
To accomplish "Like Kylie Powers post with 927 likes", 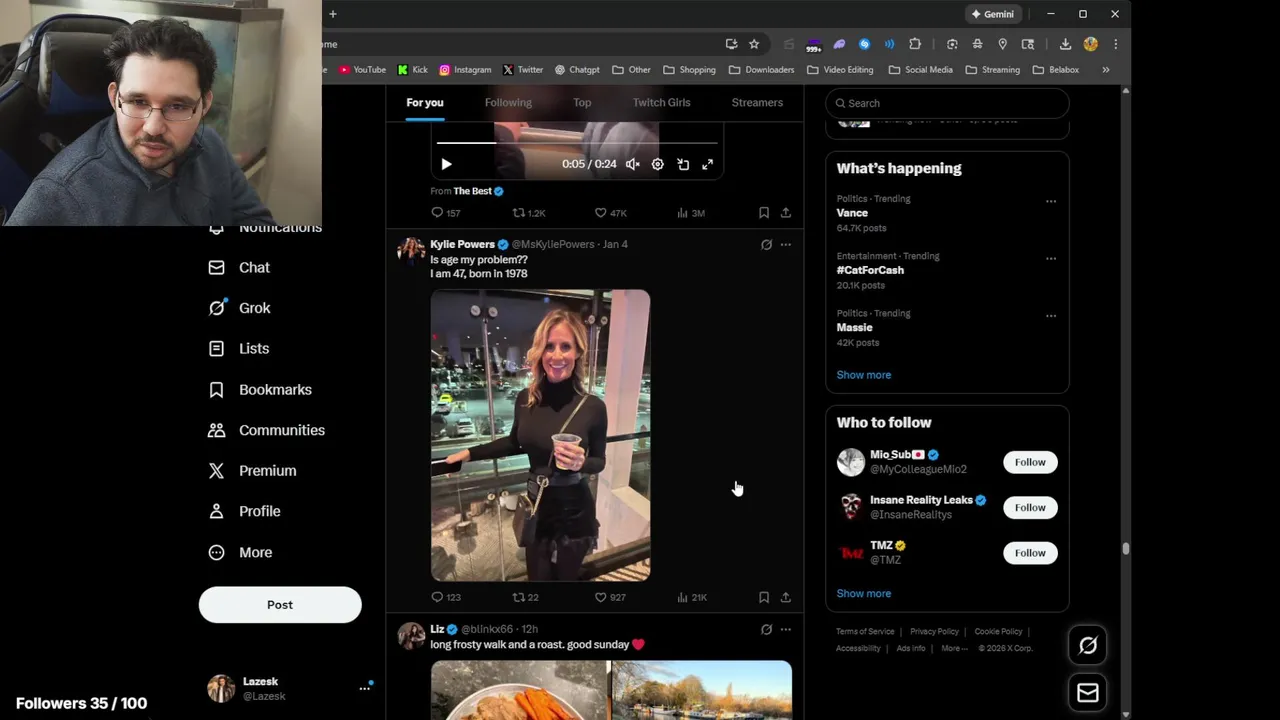I will [610, 597].
